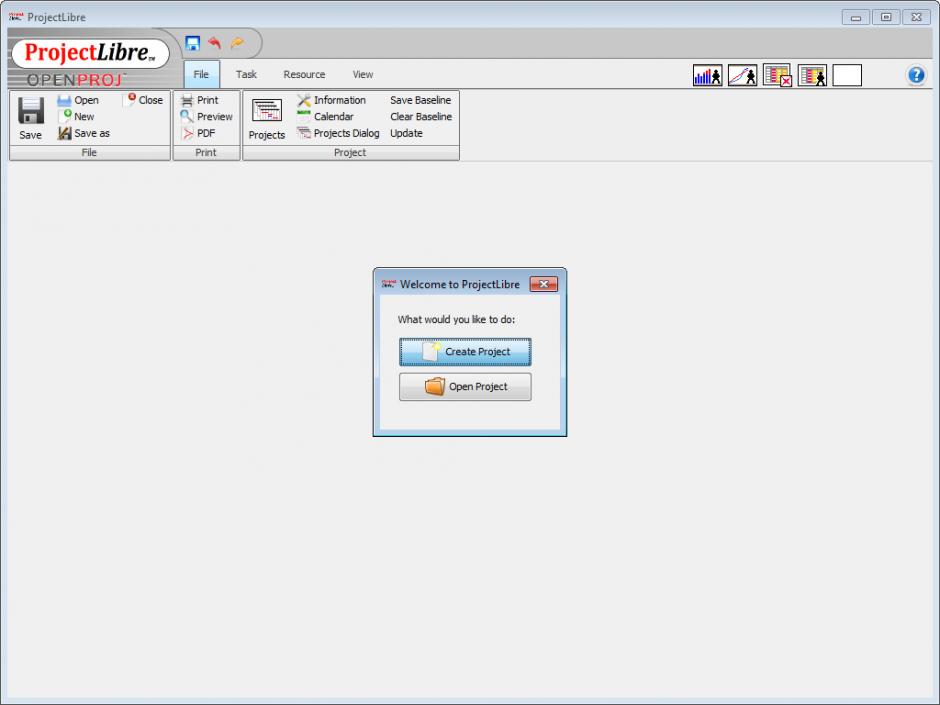Click Open in the File group
940x705 pixels.
point(78,100)
